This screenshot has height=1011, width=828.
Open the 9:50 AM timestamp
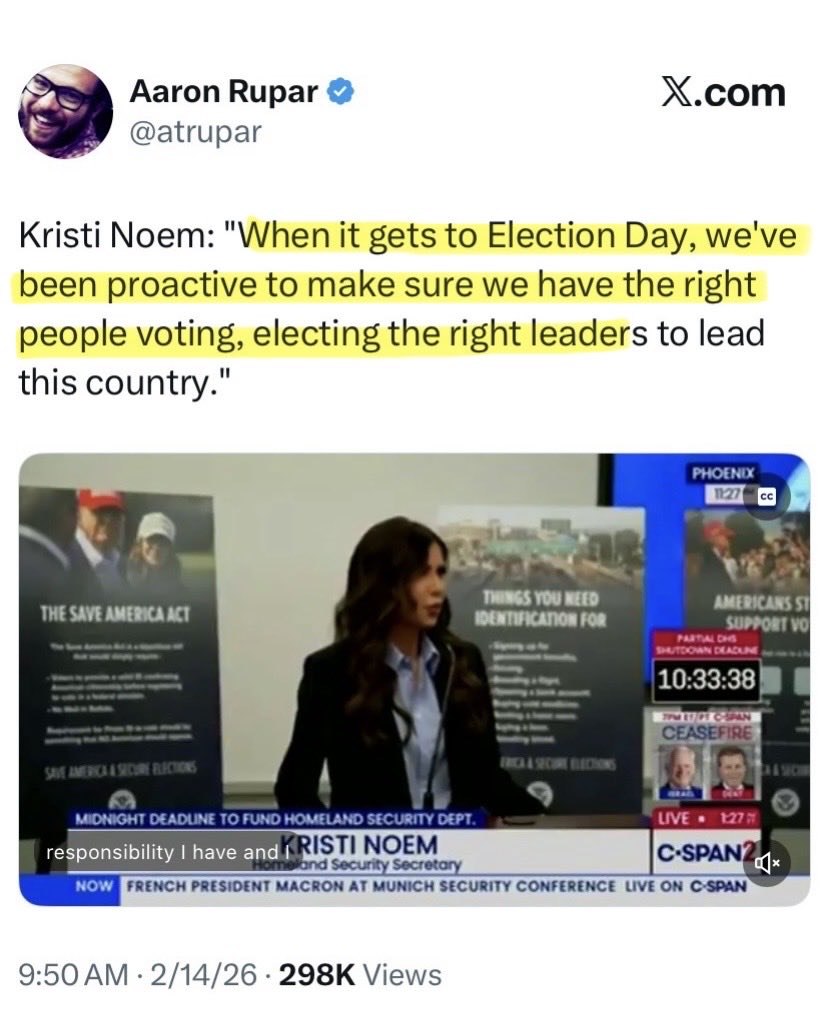74,974
